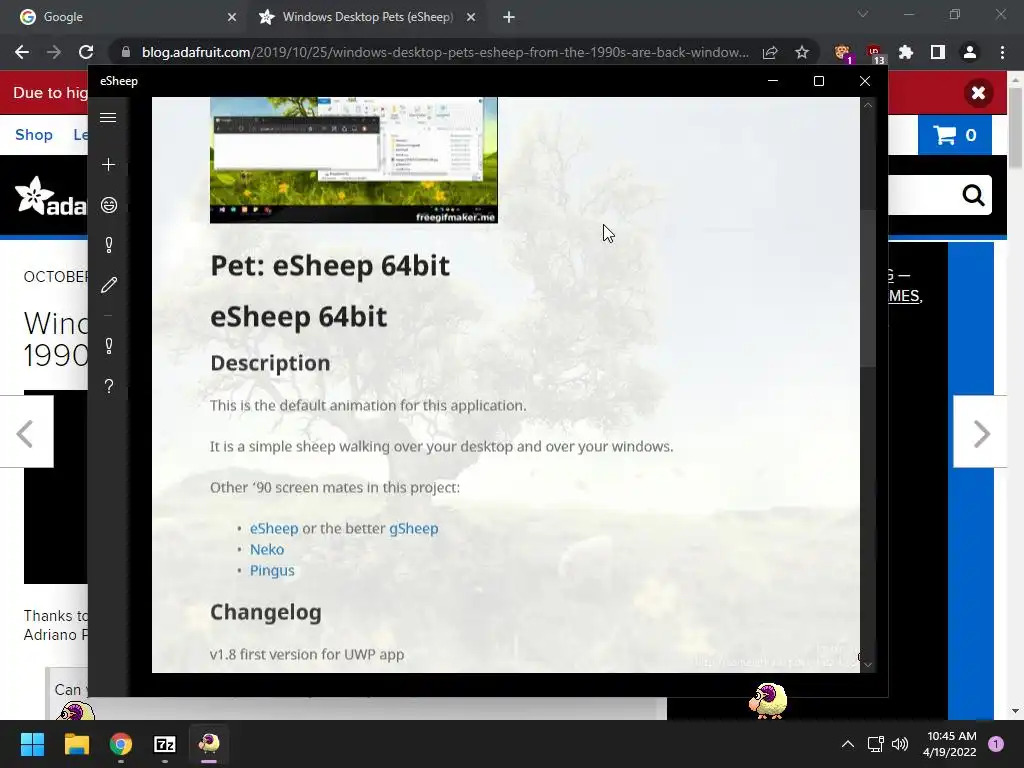Open the monkey extension icon in Chrome toolbar

tap(842, 52)
